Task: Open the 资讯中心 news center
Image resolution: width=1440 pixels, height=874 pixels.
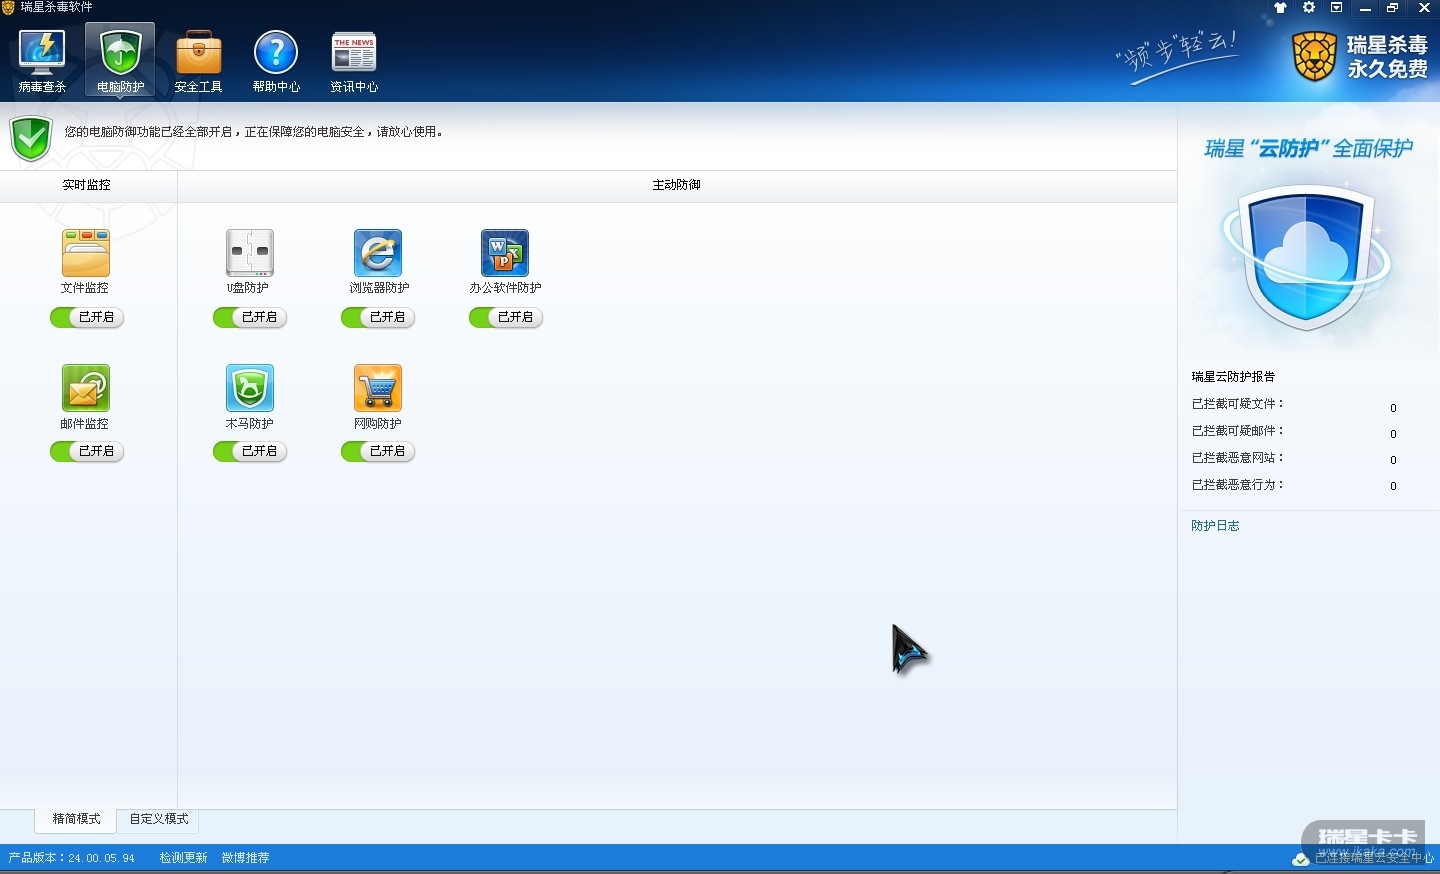Action: (354, 61)
